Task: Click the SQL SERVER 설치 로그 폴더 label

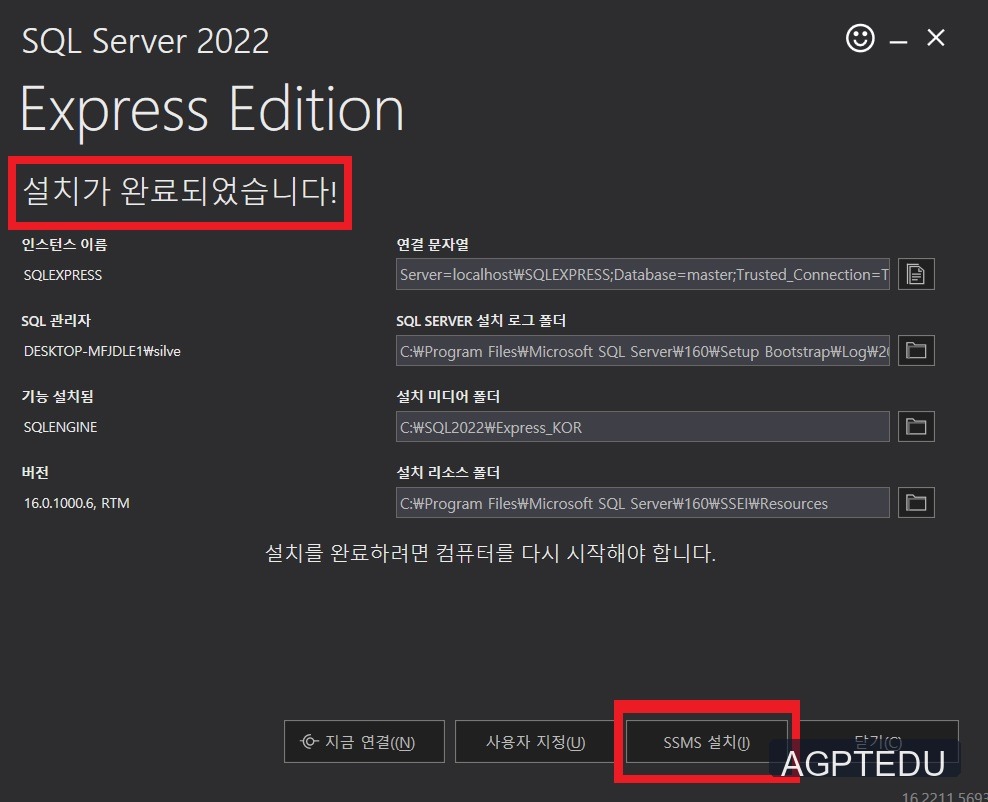Action: [x=481, y=321]
